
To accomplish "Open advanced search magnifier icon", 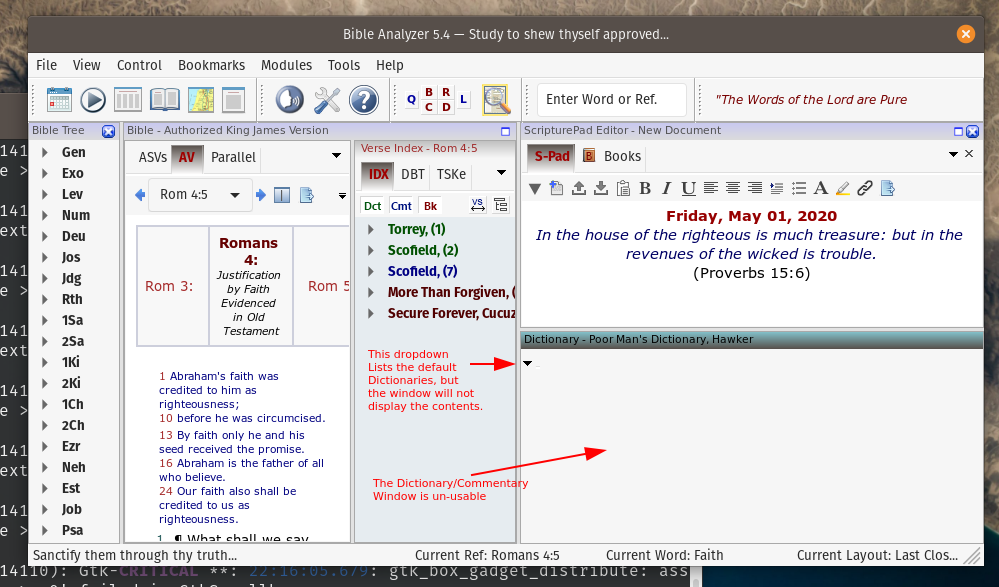I will coord(496,100).
